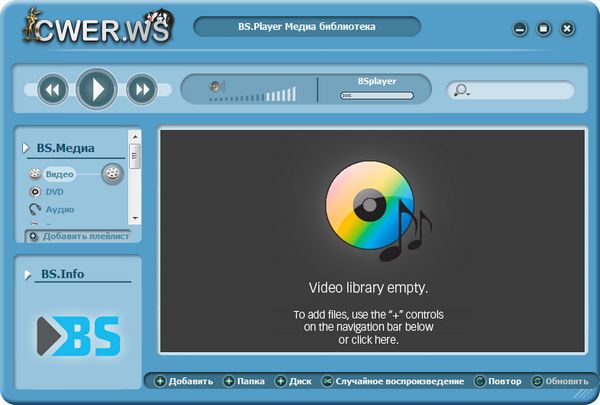Collapse the BS.Медиа panel arrow
The image size is (600, 405).
tap(26, 148)
